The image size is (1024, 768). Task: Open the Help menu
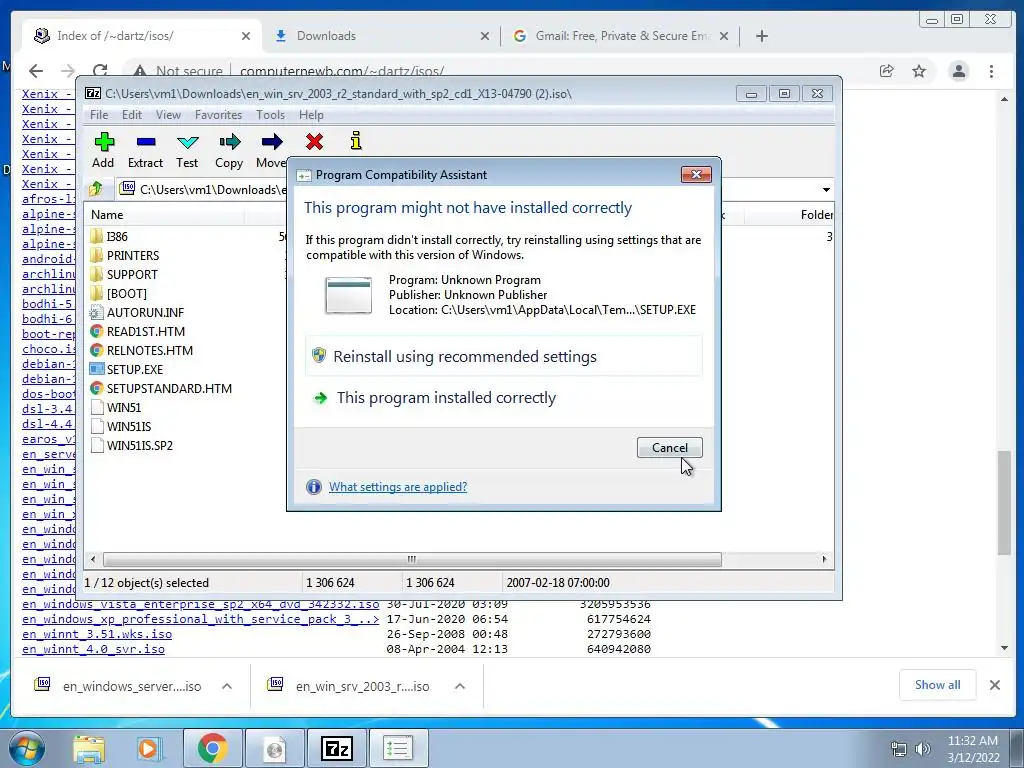click(311, 115)
